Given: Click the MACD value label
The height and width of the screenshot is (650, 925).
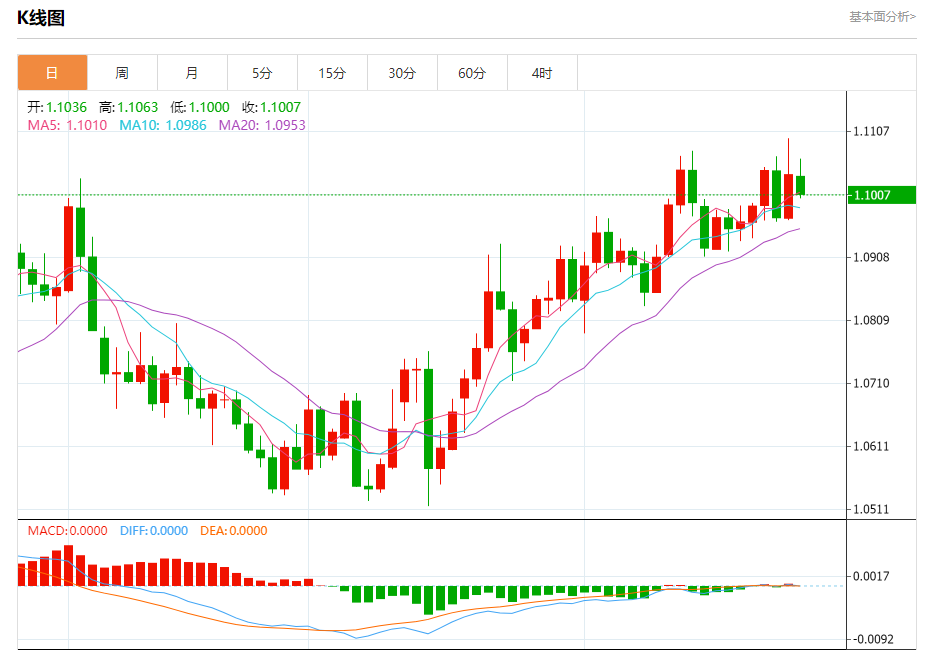Looking at the screenshot, I should coord(67,530).
